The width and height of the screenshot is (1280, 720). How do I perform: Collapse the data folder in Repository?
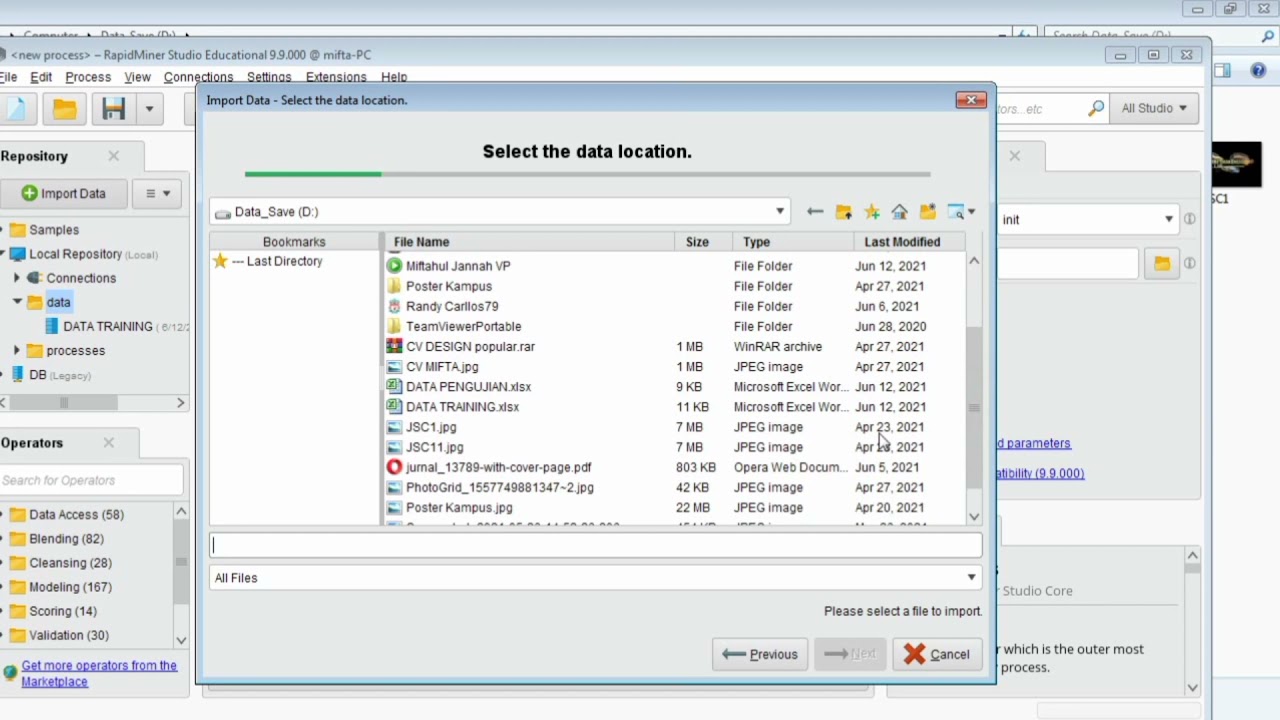[17, 302]
